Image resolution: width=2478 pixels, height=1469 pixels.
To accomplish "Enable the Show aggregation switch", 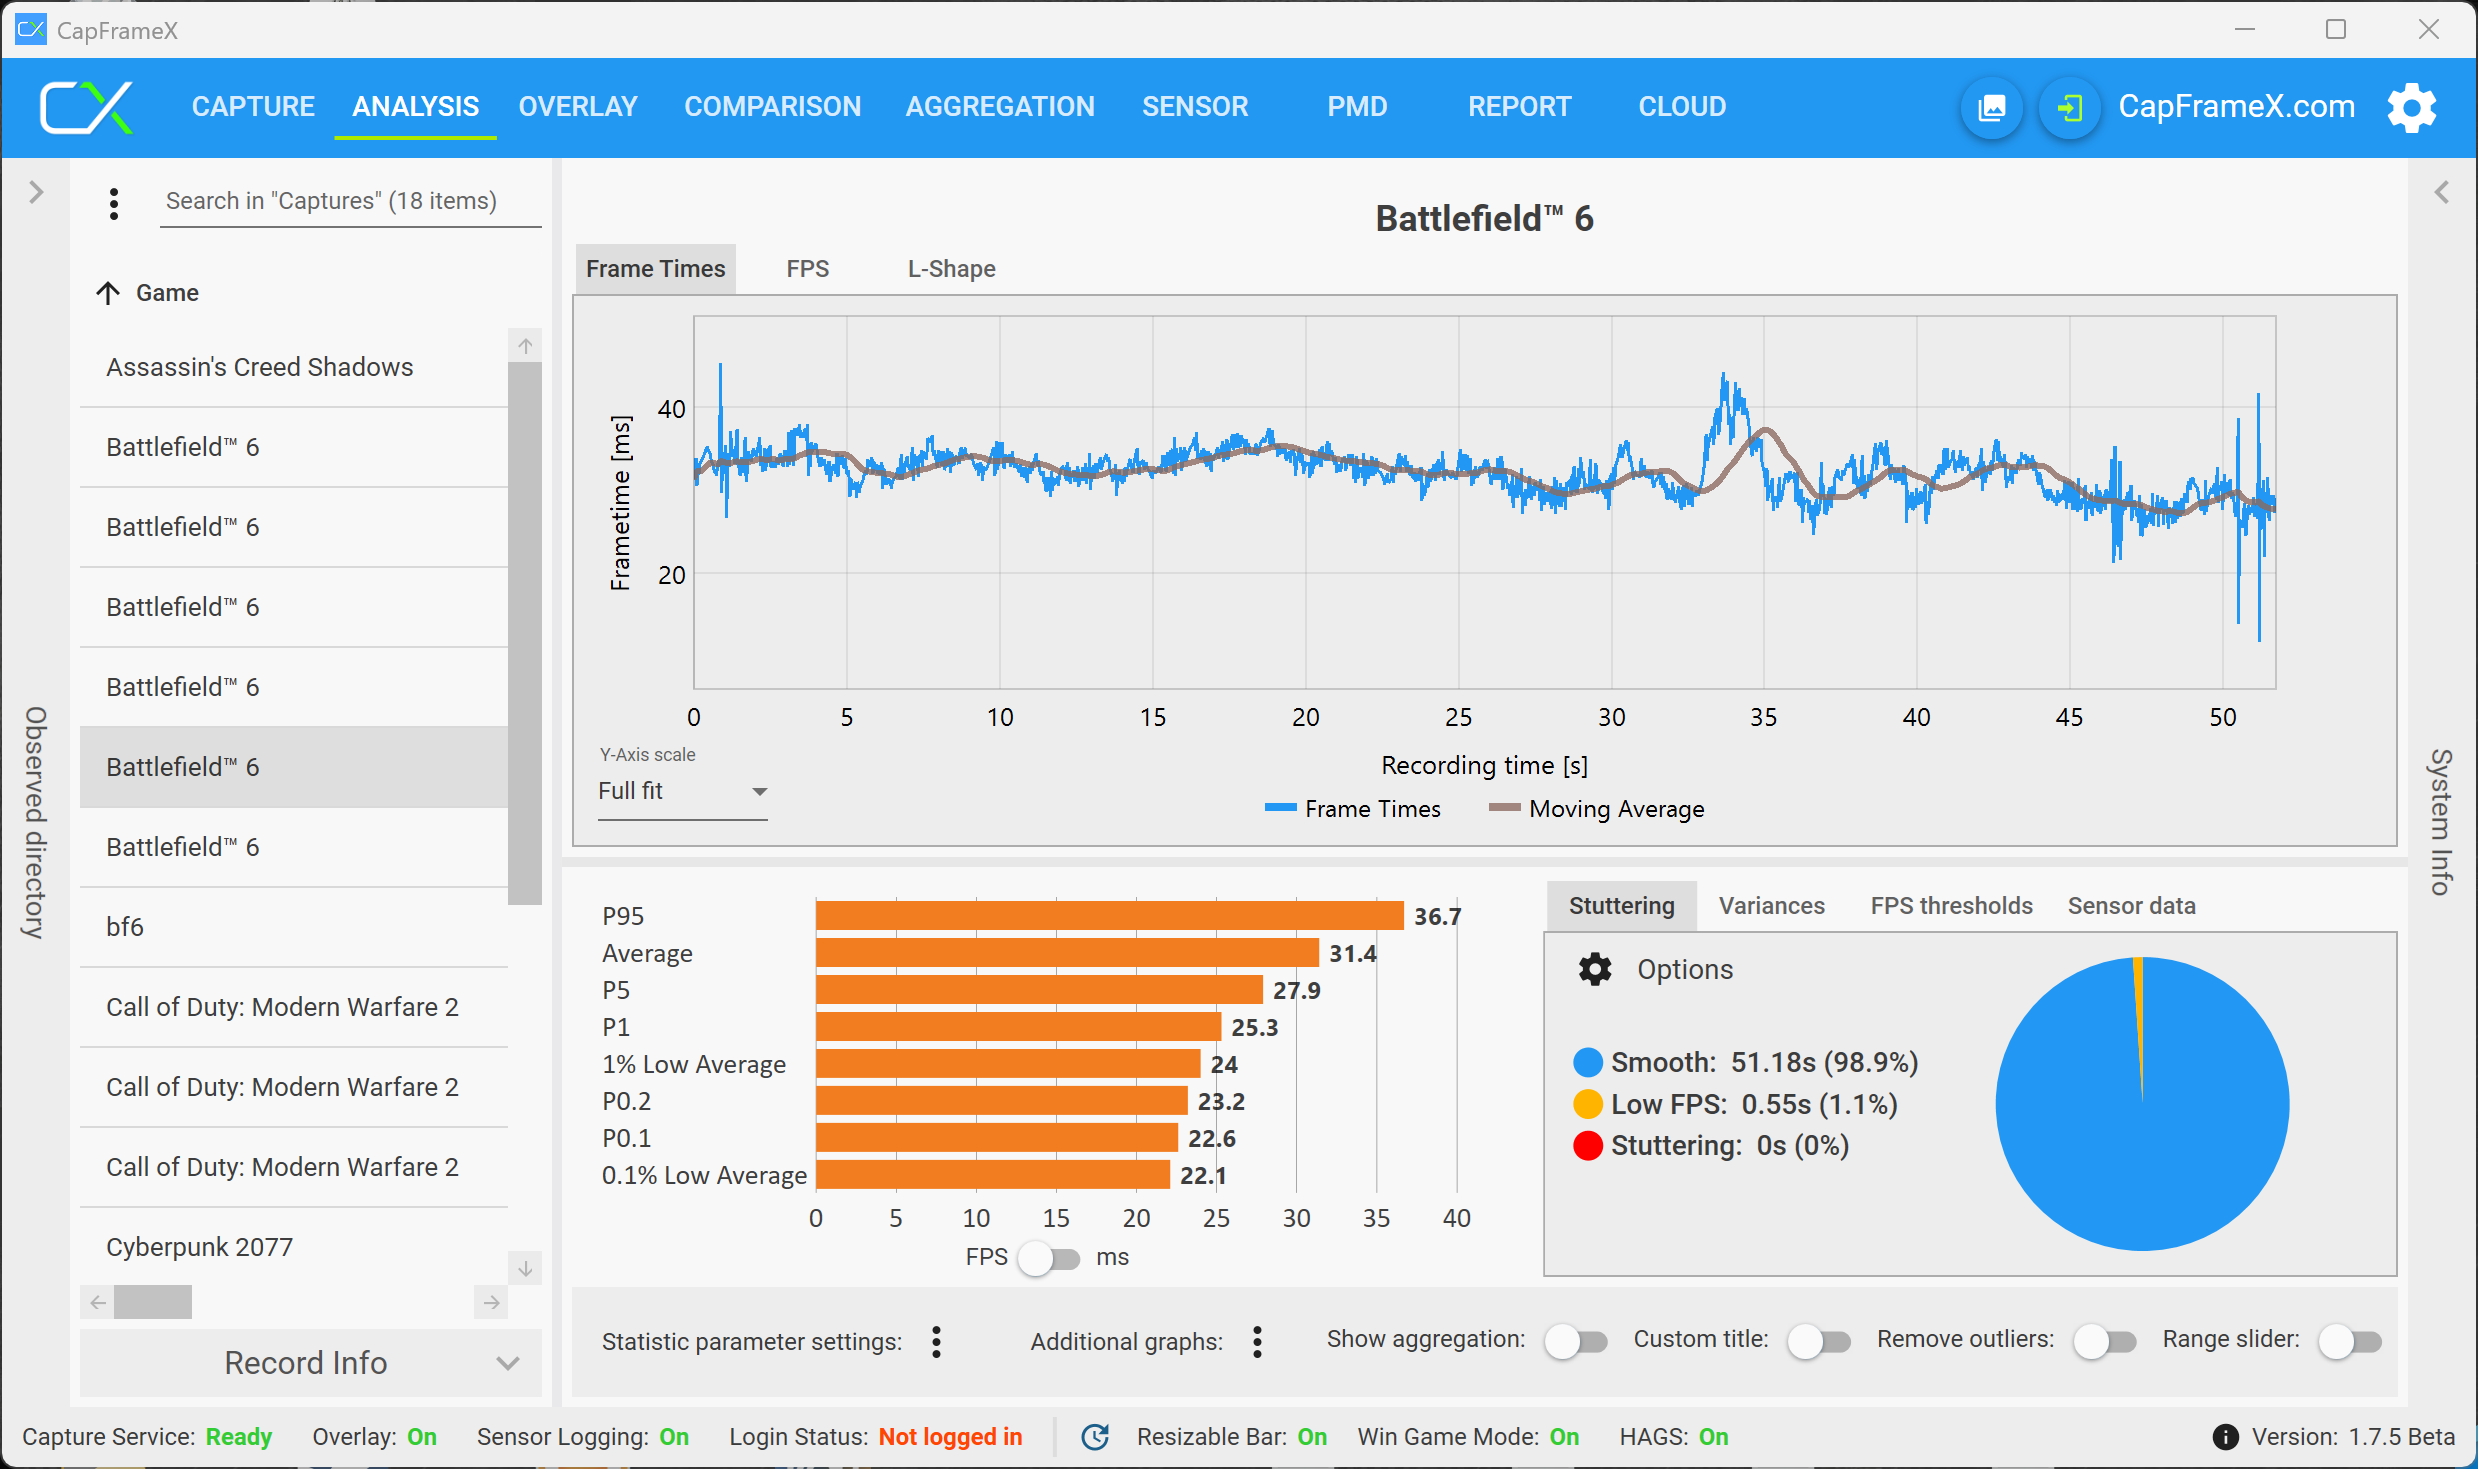I will (x=1575, y=1341).
